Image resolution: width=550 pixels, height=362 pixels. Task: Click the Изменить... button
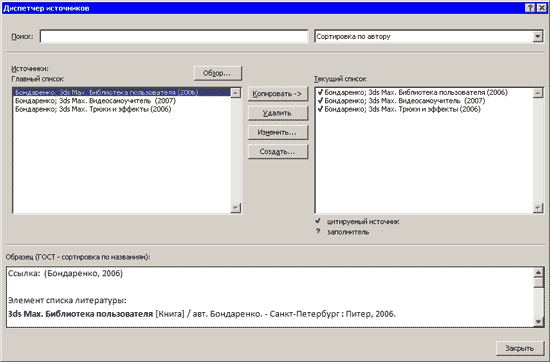click(x=277, y=132)
